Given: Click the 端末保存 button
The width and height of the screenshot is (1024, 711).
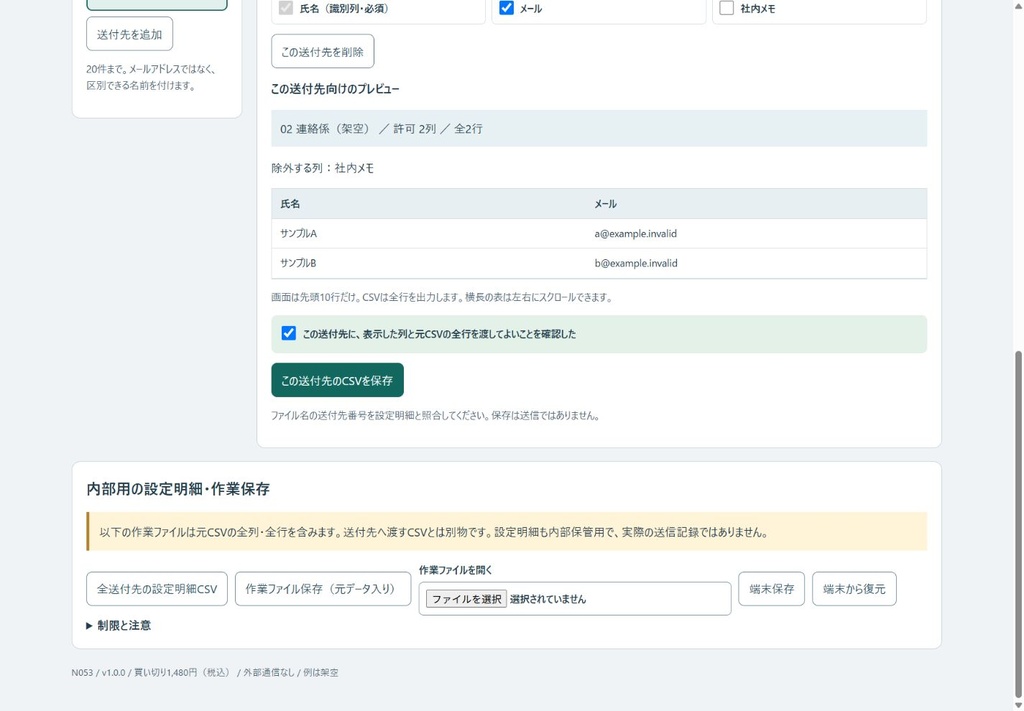Looking at the screenshot, I should 771,589.
